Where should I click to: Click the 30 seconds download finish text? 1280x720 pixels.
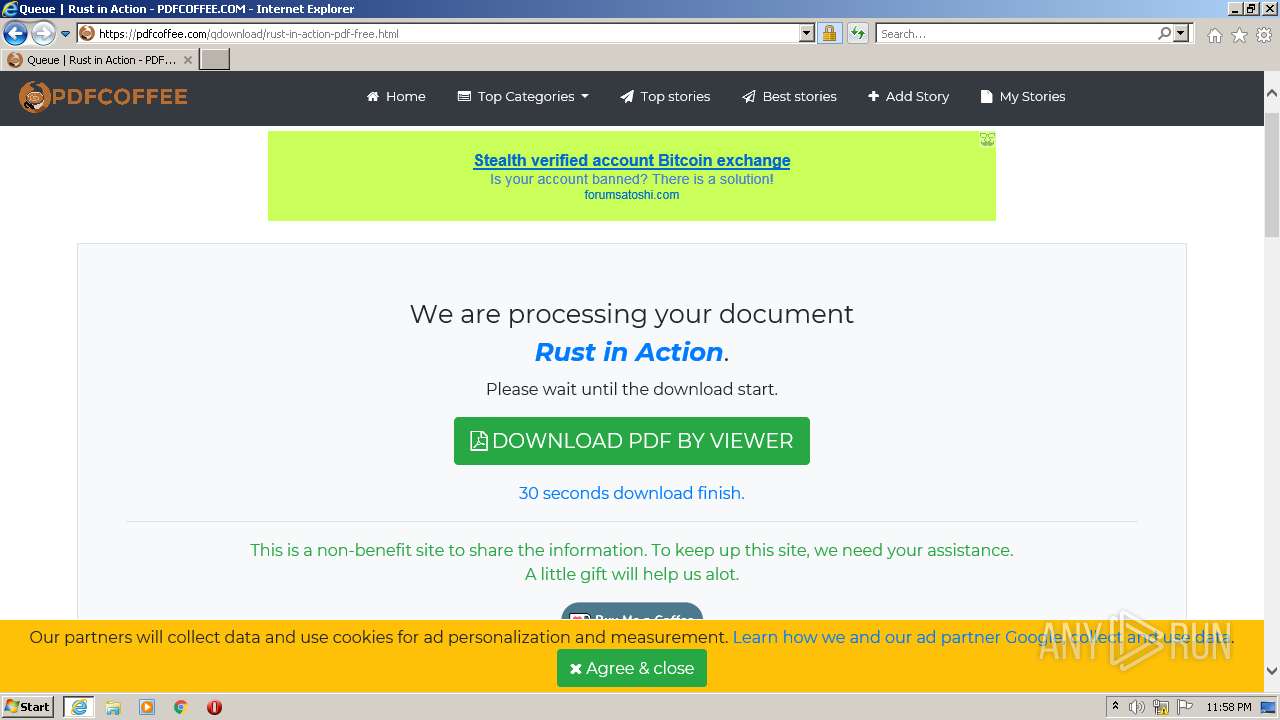(x=632, y=493)
